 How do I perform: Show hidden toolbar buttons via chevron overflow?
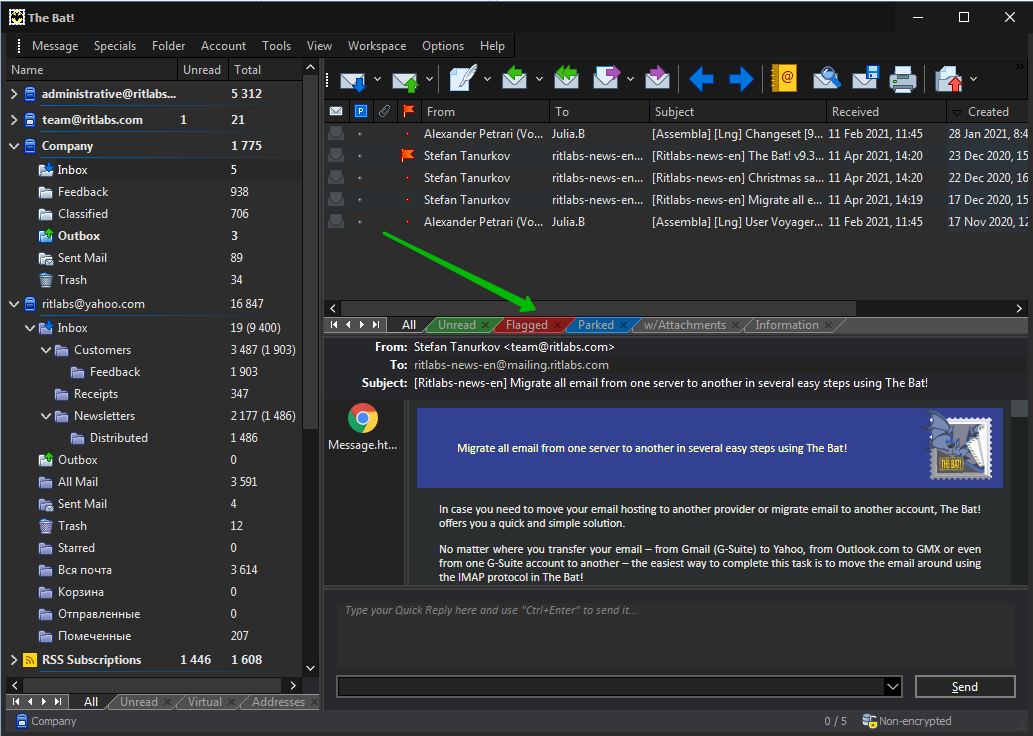pos(1020,67)
